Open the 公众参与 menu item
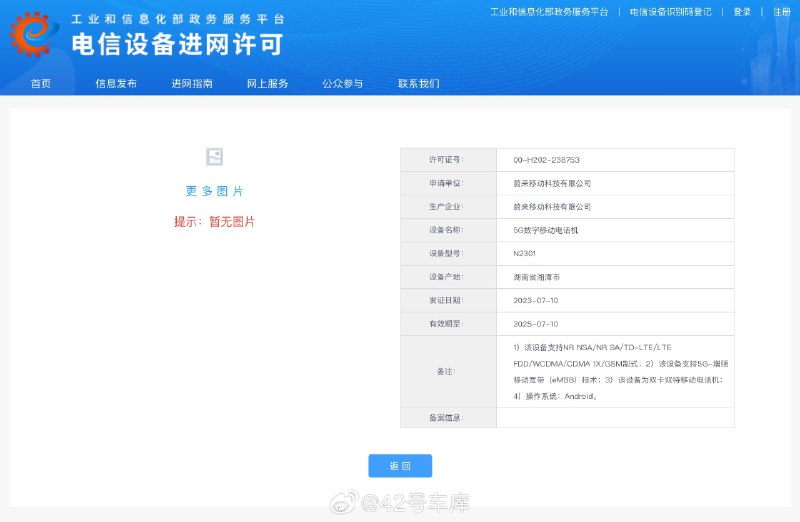 tap(343, 84)
